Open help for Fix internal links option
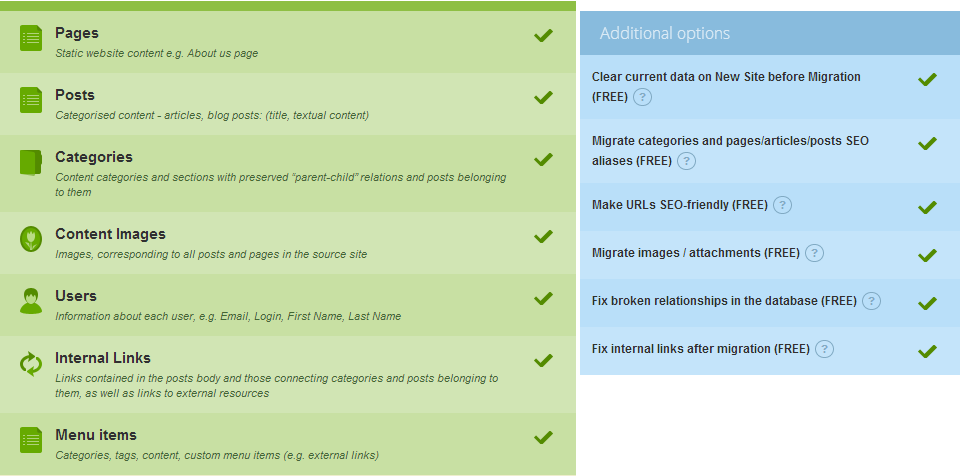This screenshot has width=966, height=476. [824, 349]
